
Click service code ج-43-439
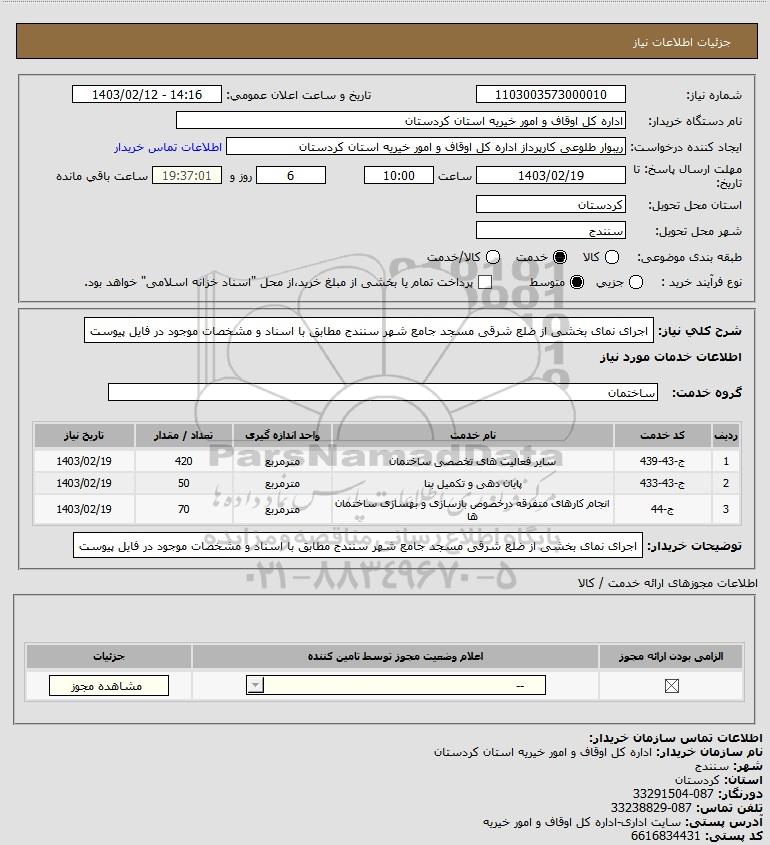(x=662, y=461)
